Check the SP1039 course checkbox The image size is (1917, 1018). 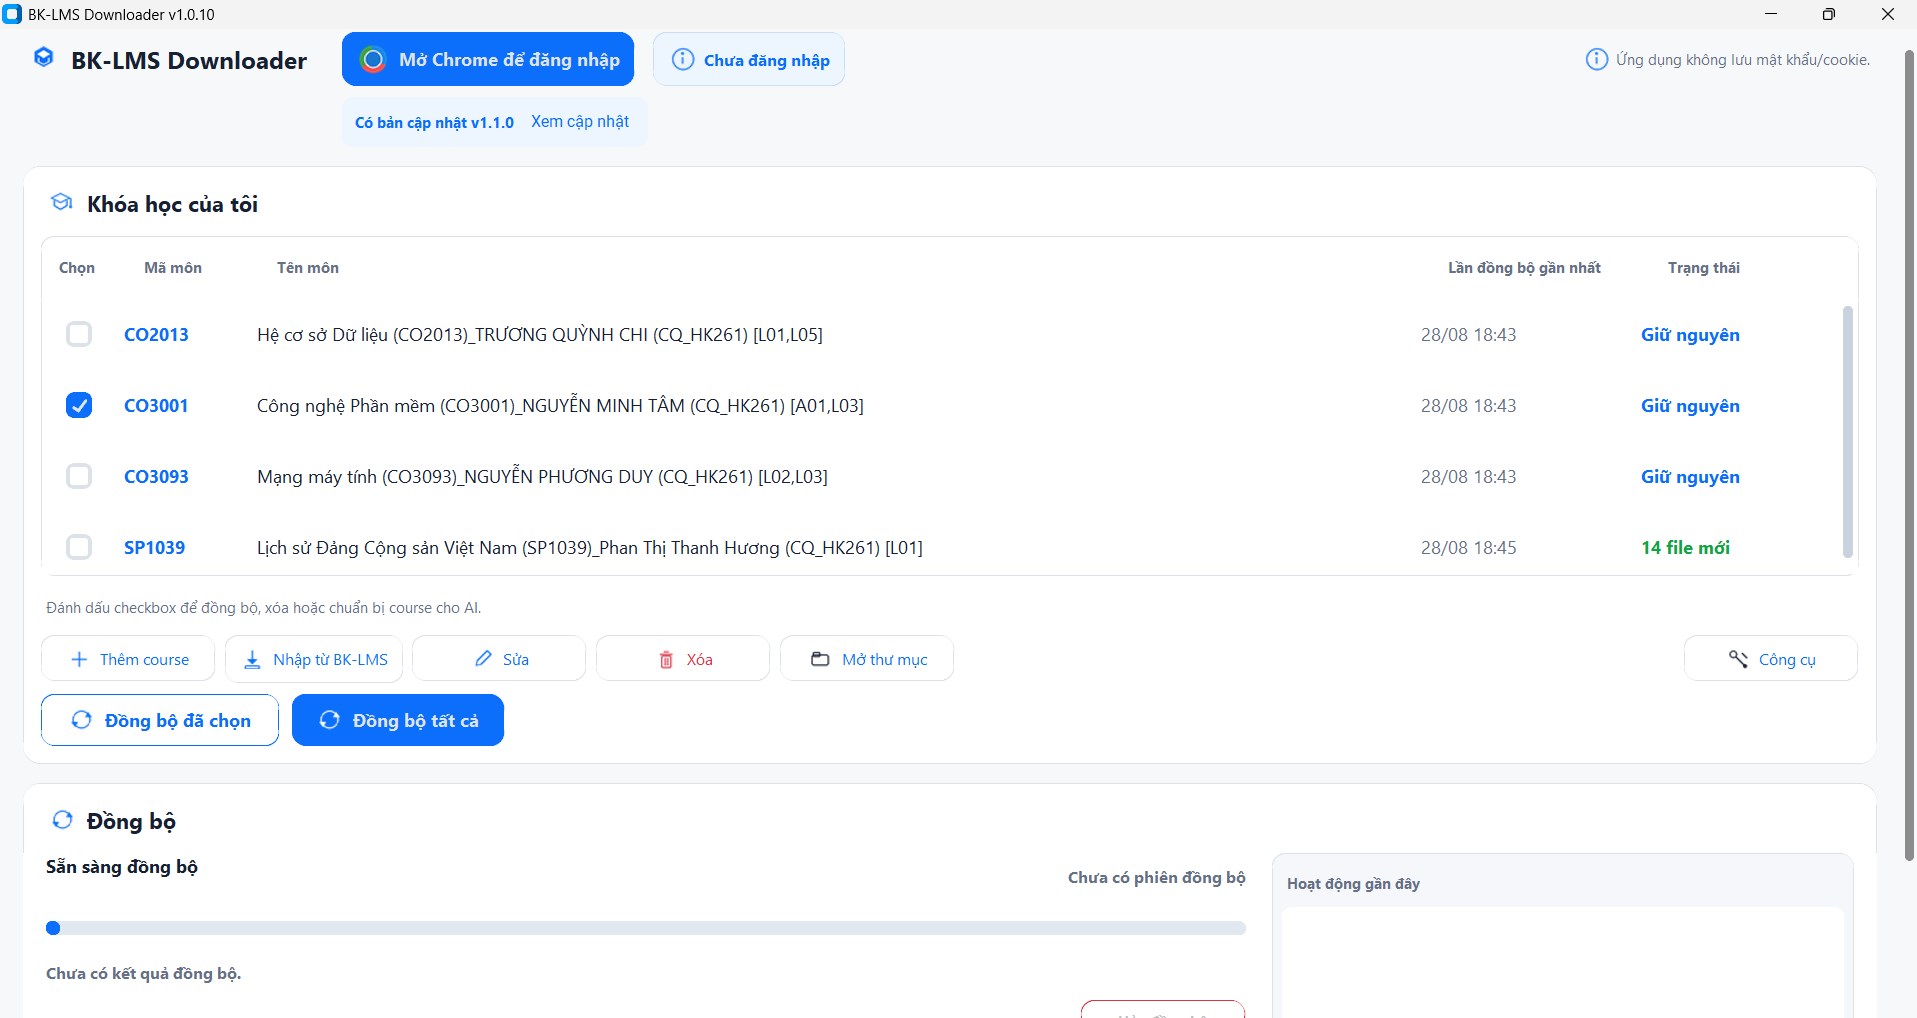79,547
